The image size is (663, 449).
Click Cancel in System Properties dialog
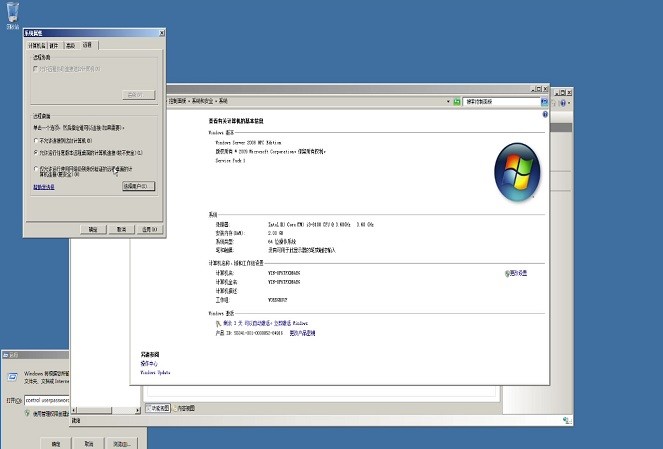pyautogui.click(x=121, y=229)
